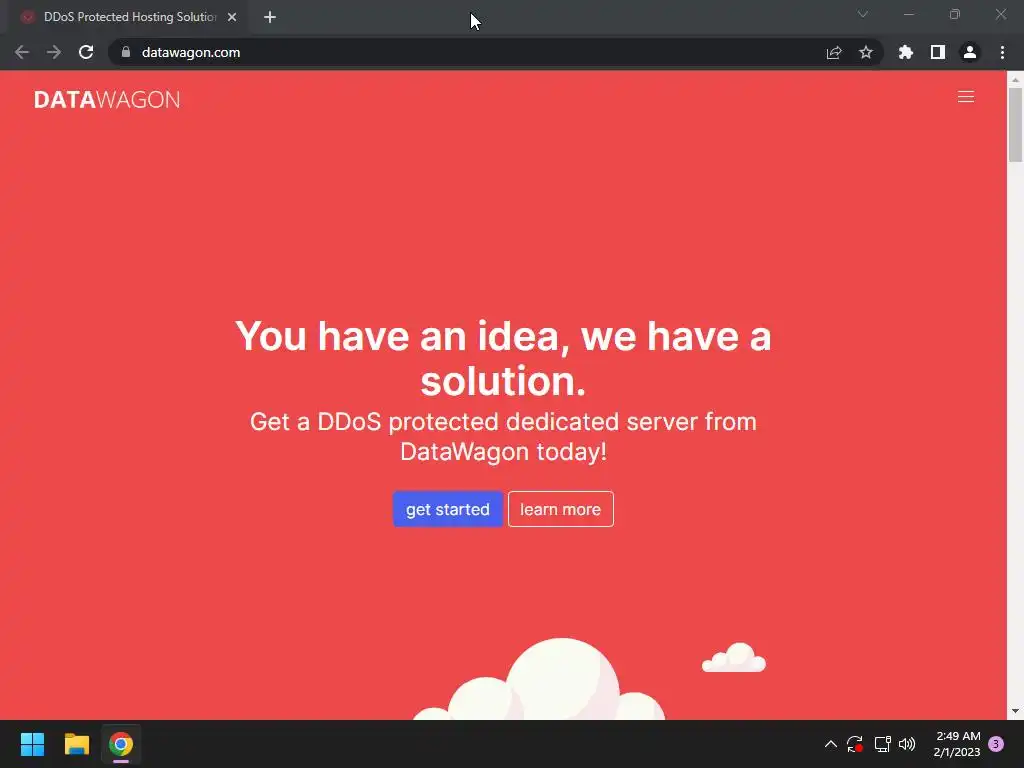Open a new tab with plus button

click(270, 17)
